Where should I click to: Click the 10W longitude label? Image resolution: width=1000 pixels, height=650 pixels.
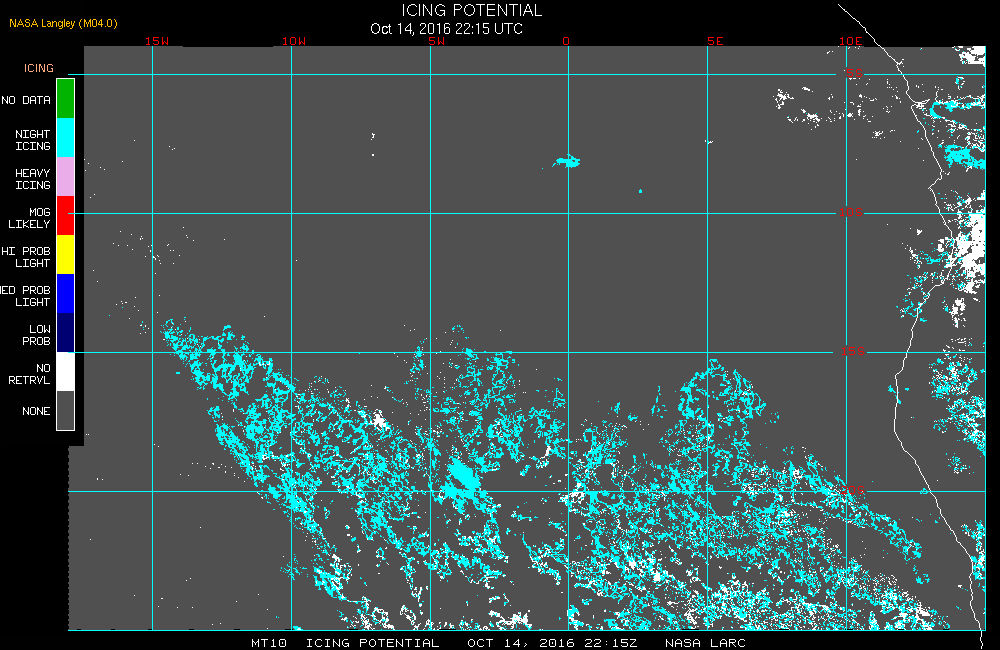[294, 41]
